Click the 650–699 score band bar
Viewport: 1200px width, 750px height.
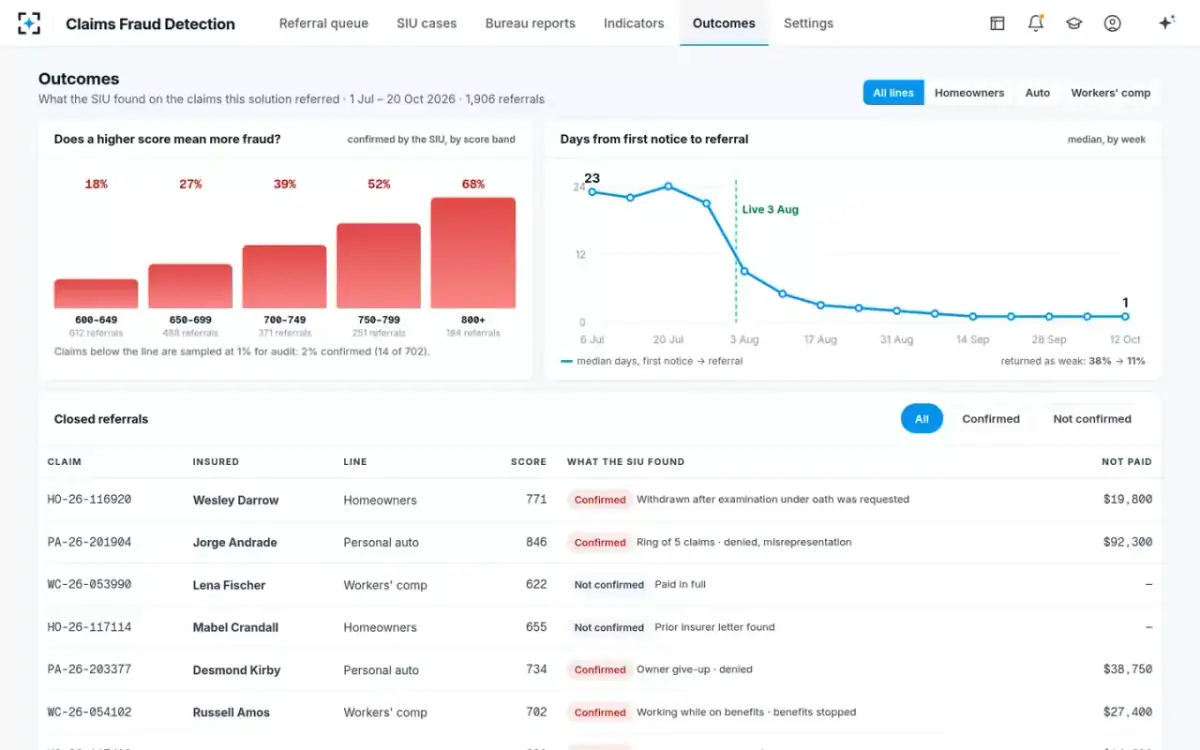pos(190,286)
